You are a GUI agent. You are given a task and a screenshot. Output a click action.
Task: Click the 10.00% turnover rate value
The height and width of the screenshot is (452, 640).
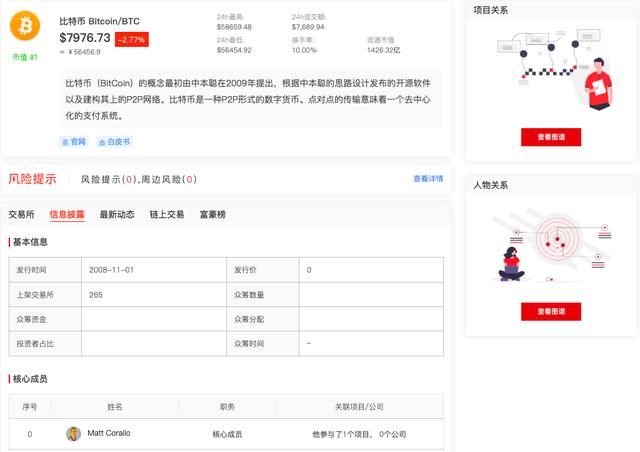click(304, 50)
